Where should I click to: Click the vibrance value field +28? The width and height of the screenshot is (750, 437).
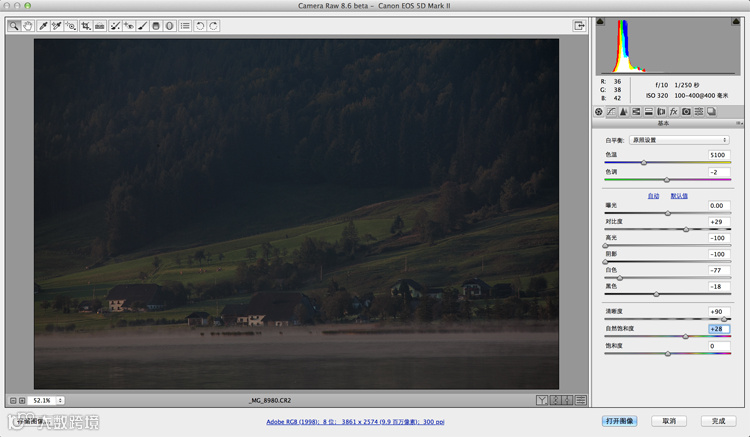719,328
